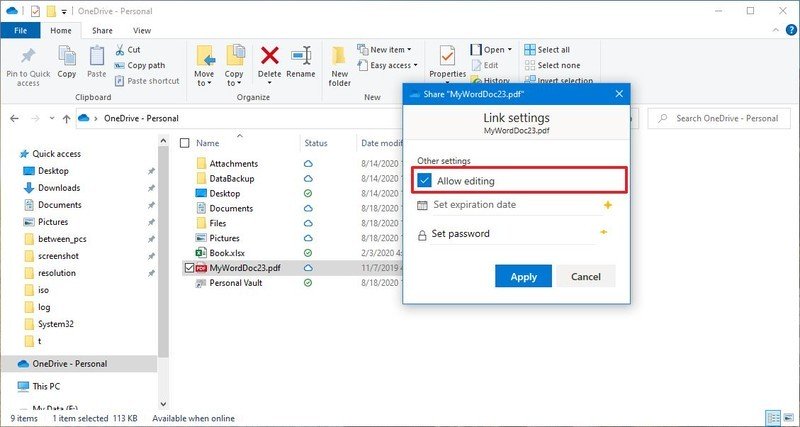The image size is (800, 427).
Task: Click the Cancel button
Action: (586, 277)
